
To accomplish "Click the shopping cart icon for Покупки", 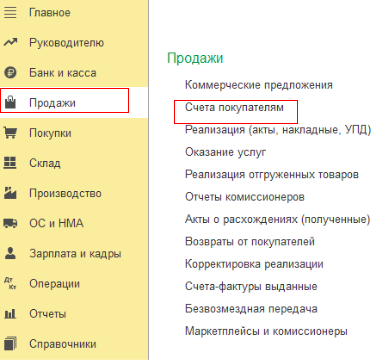I will point(10,133).
